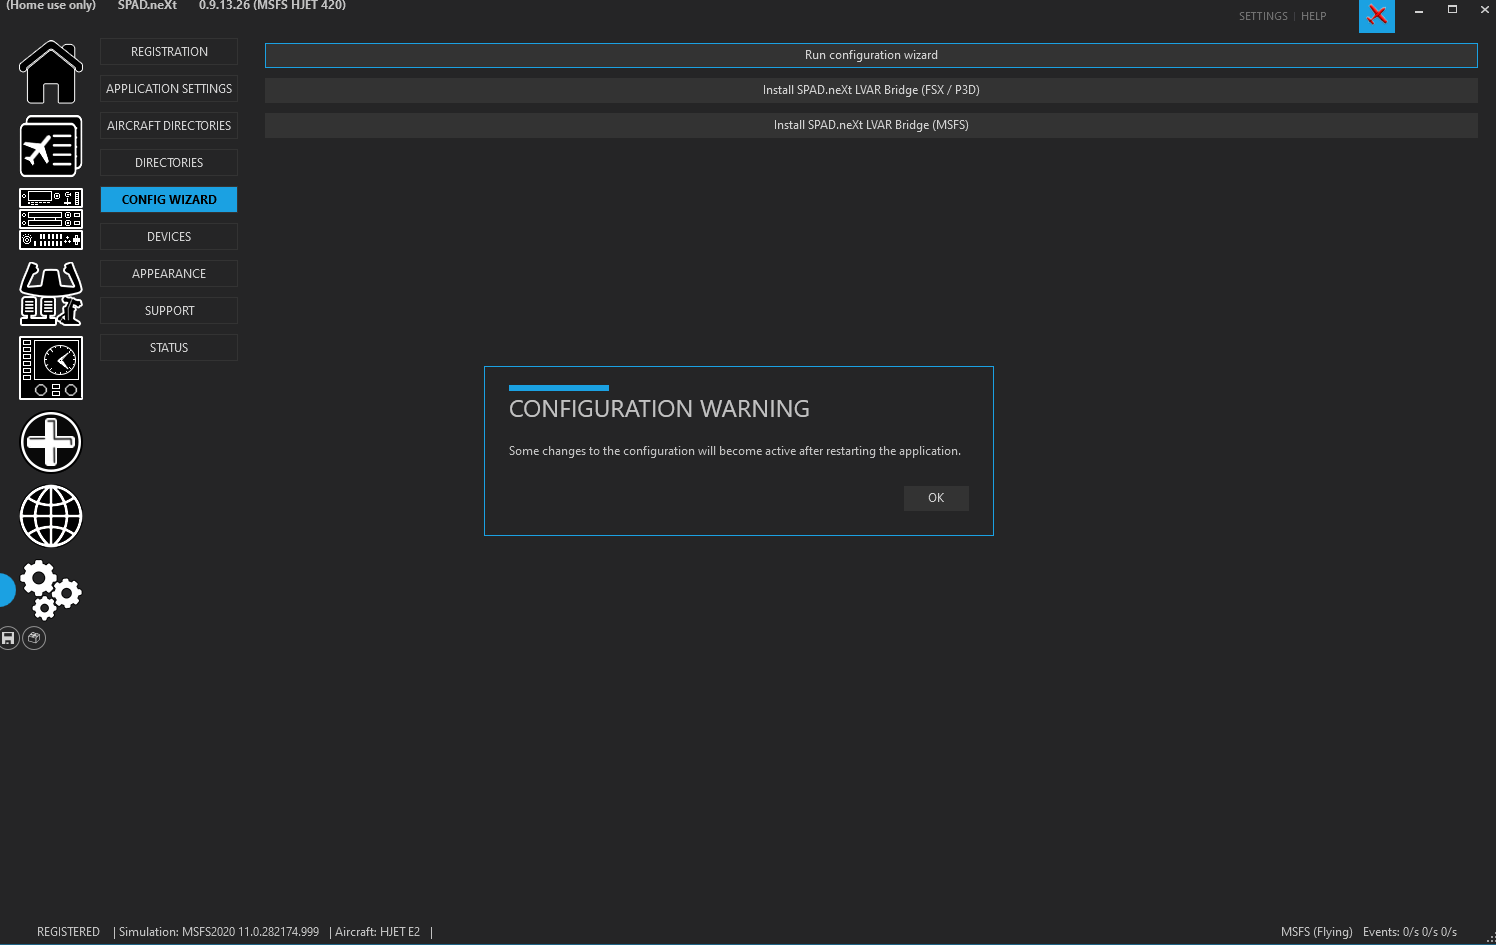The width and height of the screenshot is (1496, 945).
Task: Install LVAR Bridge for FSX / P3D
Action: pos(871,90)
